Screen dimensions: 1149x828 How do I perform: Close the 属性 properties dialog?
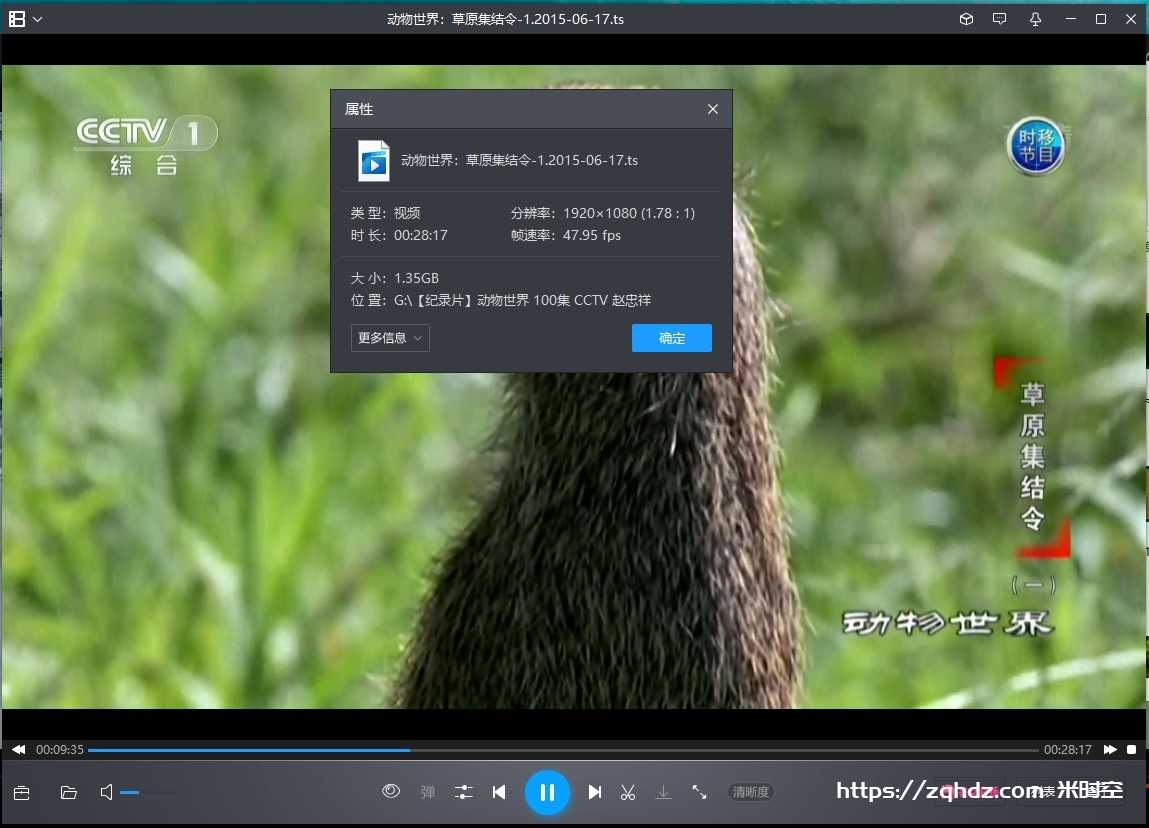click(713, 109)
